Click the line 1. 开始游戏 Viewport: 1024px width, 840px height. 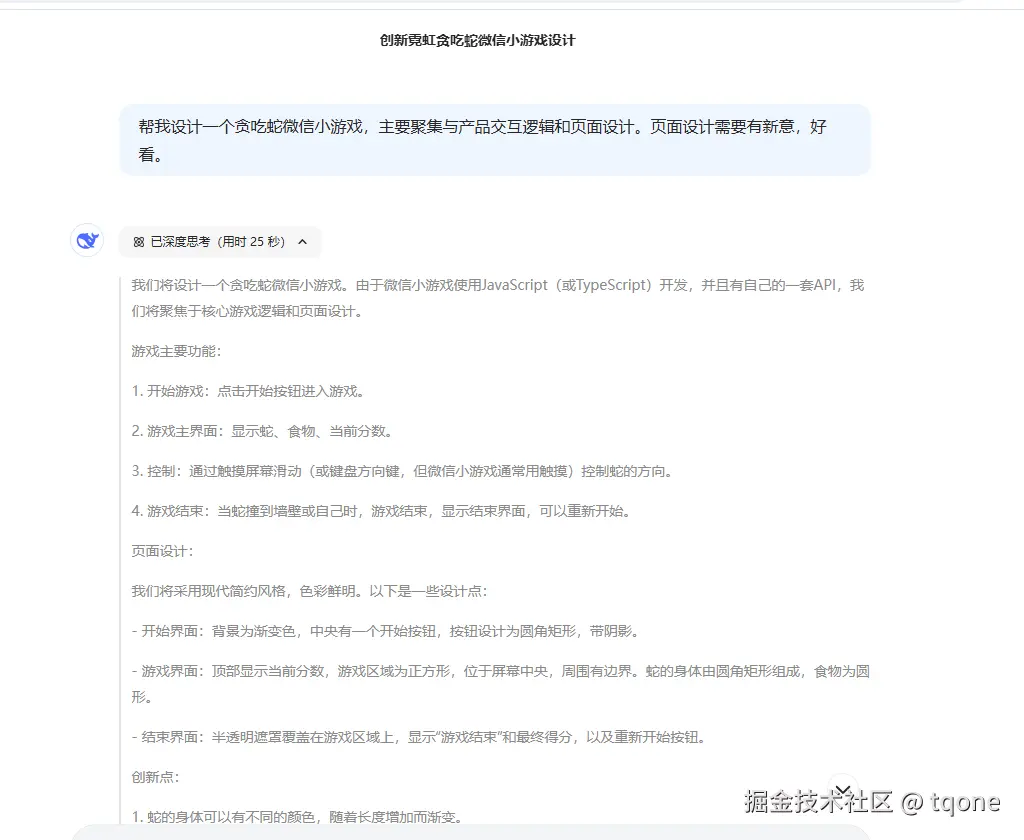tap(248, 391)
